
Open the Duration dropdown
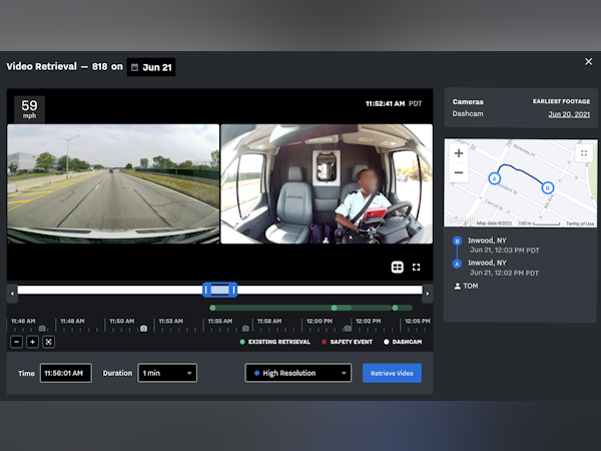point(167,373)
